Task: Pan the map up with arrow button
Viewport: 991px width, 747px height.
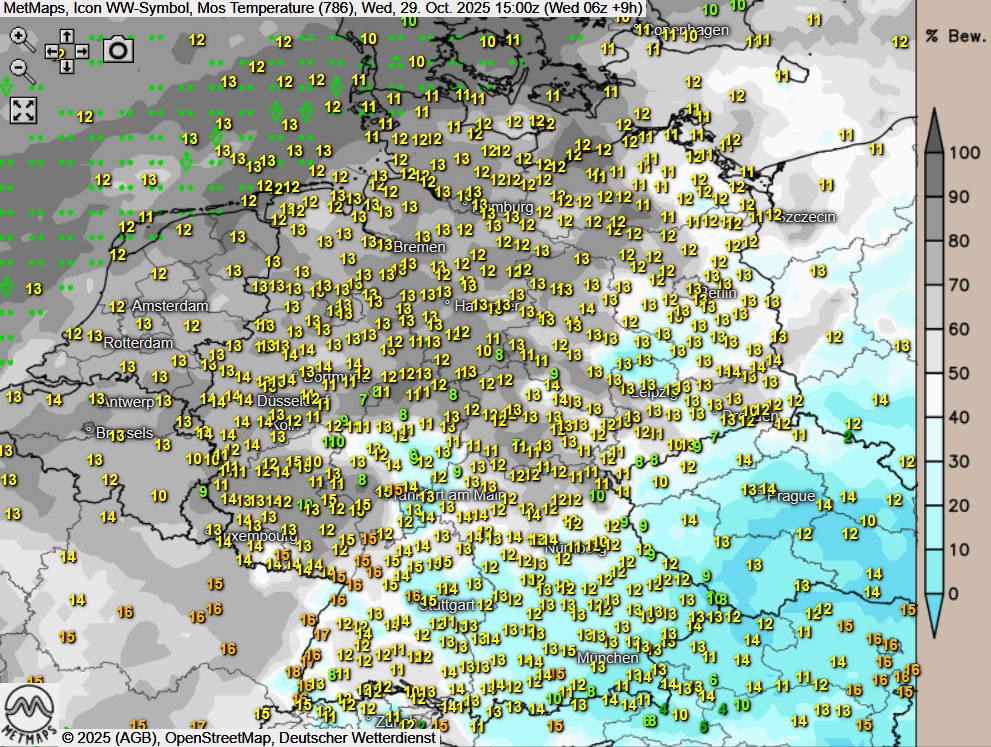Action: pyautogui.click(x=66, y=36)
